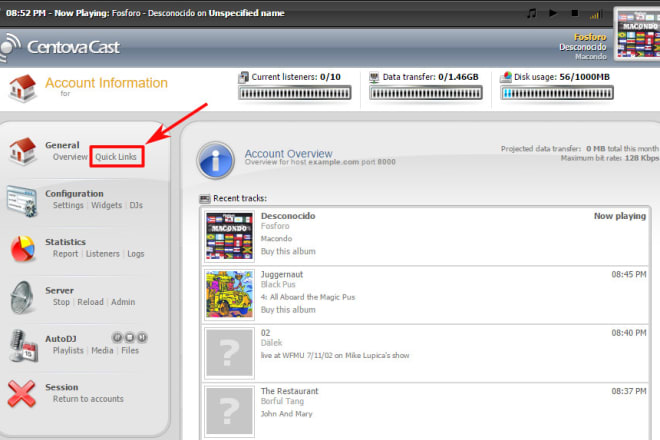Screen dimensions: 660x440
Task: Click the Data transfer icon
Action: (x=374, y=77)
